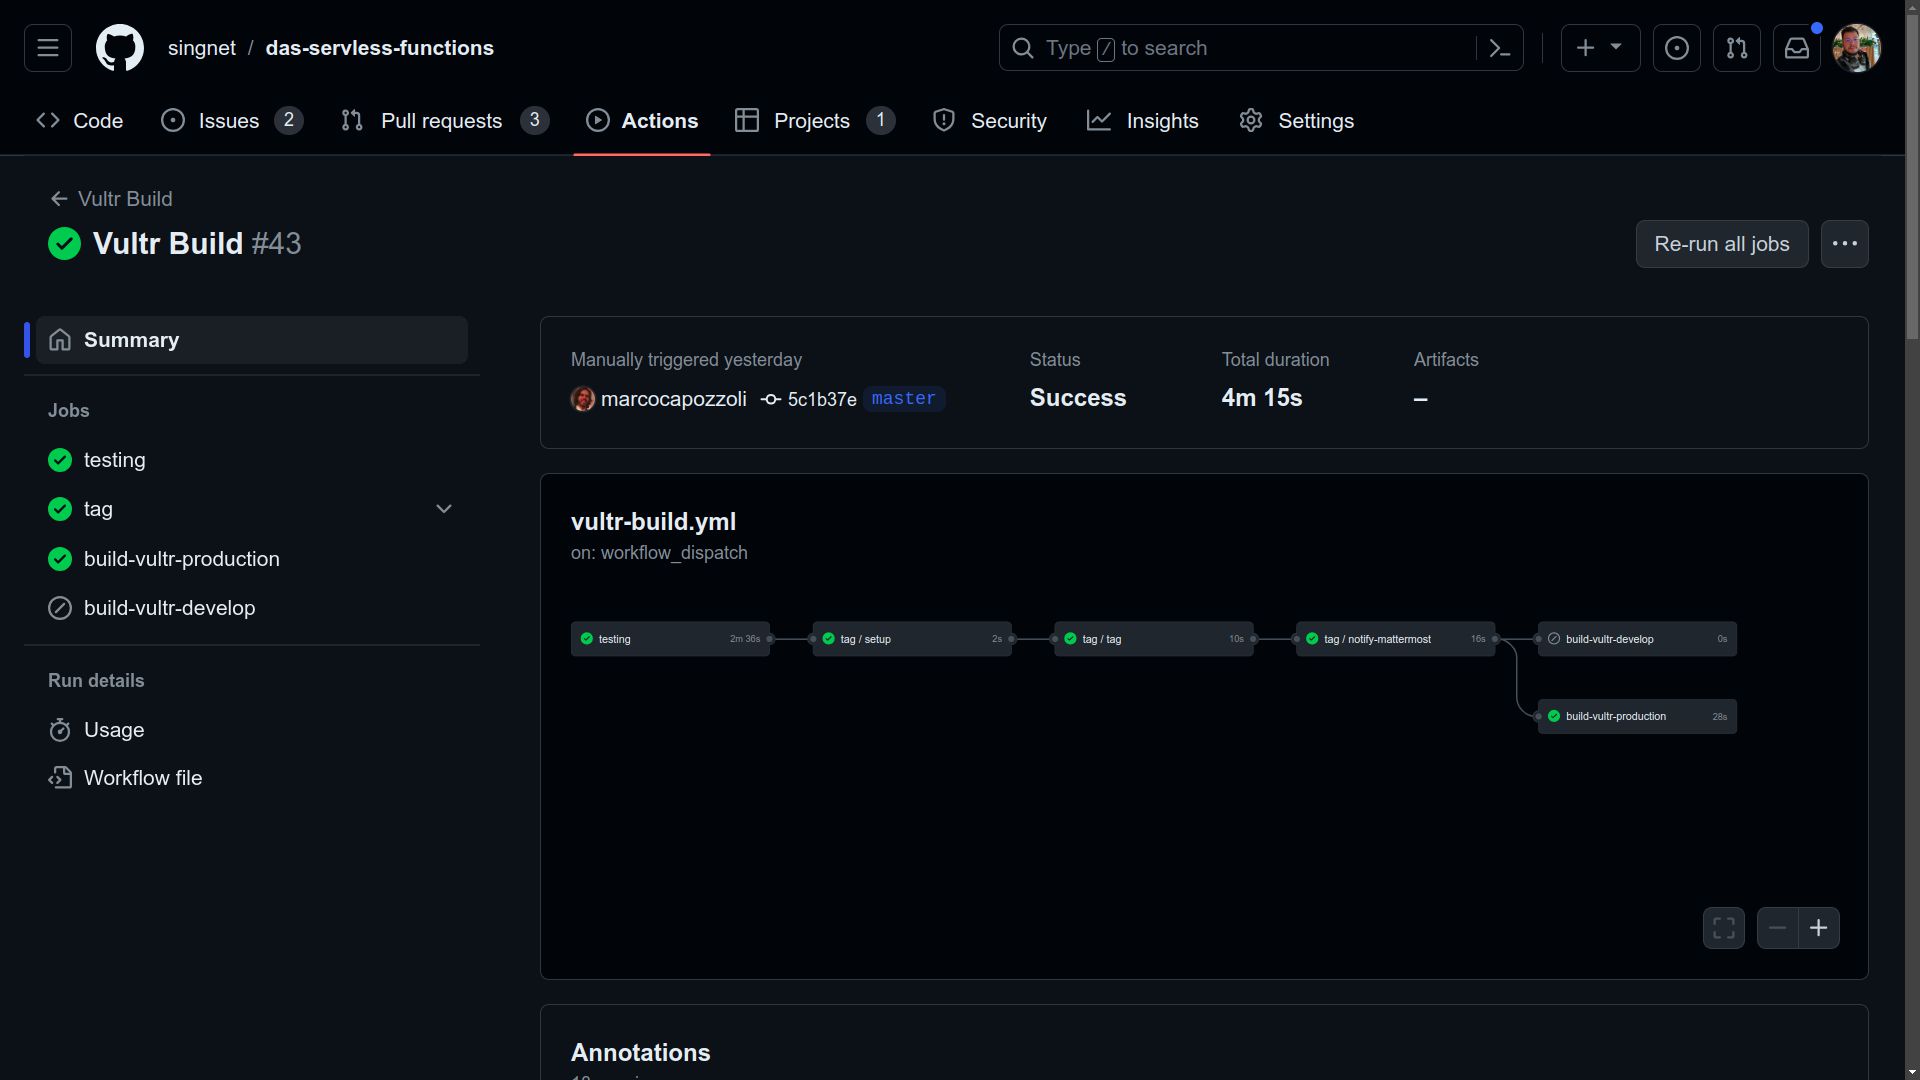This screenshot has height=1080, width=1920.
Task: Open das-servless-functions repository link
Action: [x=380, y=48]
